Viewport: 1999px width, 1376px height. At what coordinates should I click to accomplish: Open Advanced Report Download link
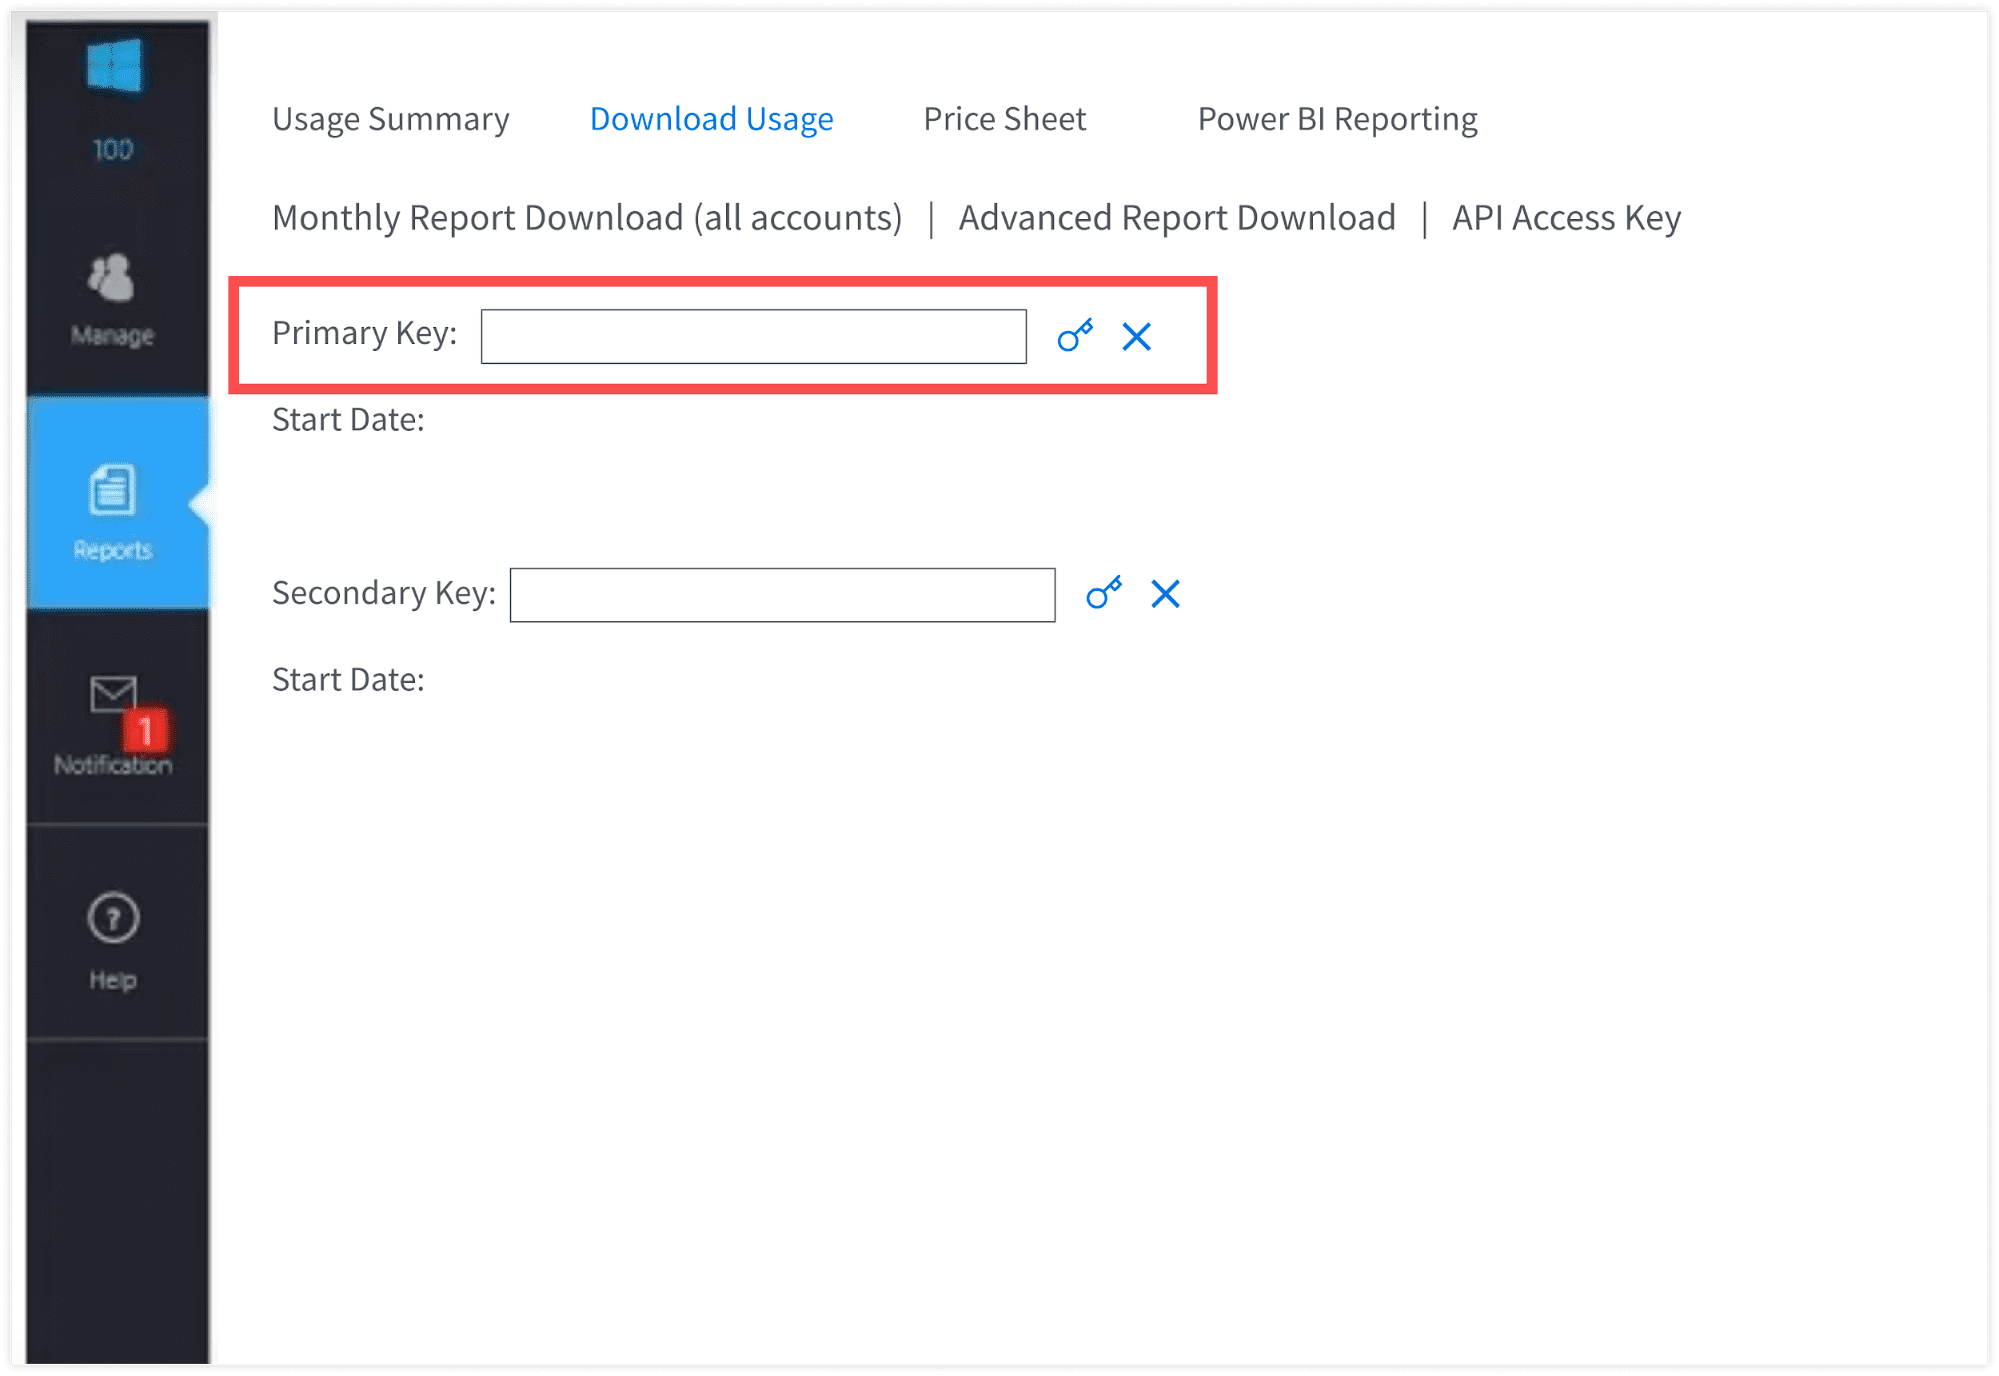point(1177,218)
